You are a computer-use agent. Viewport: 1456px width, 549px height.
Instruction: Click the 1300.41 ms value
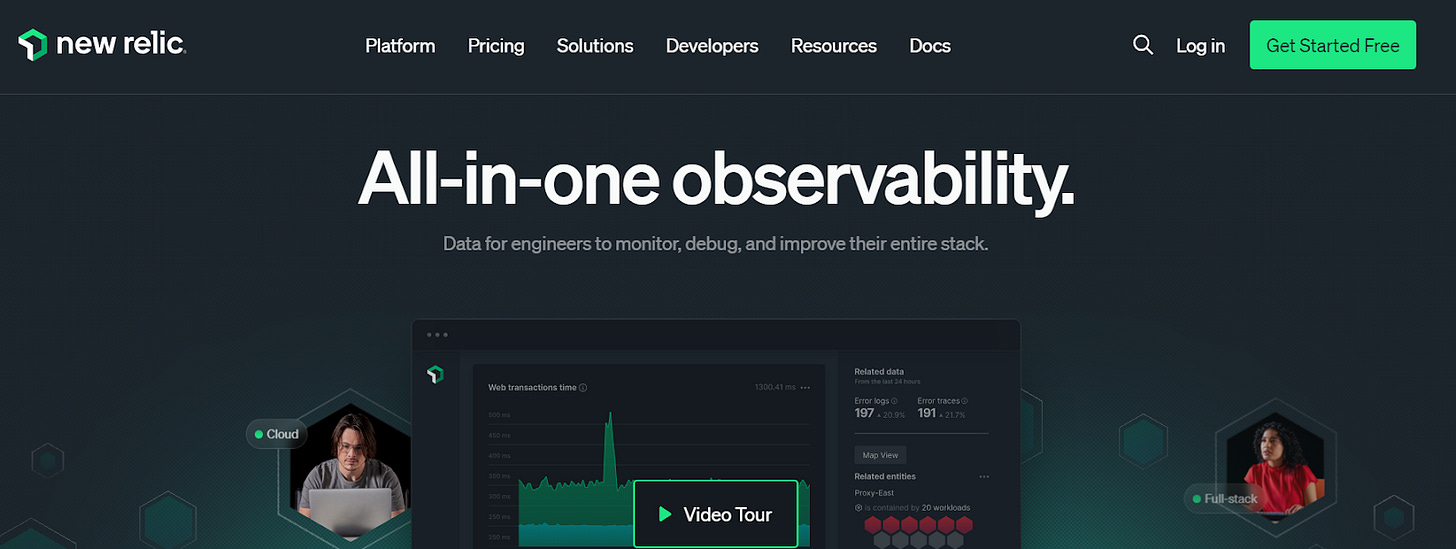pyautogui.click(x=775, y=387)
